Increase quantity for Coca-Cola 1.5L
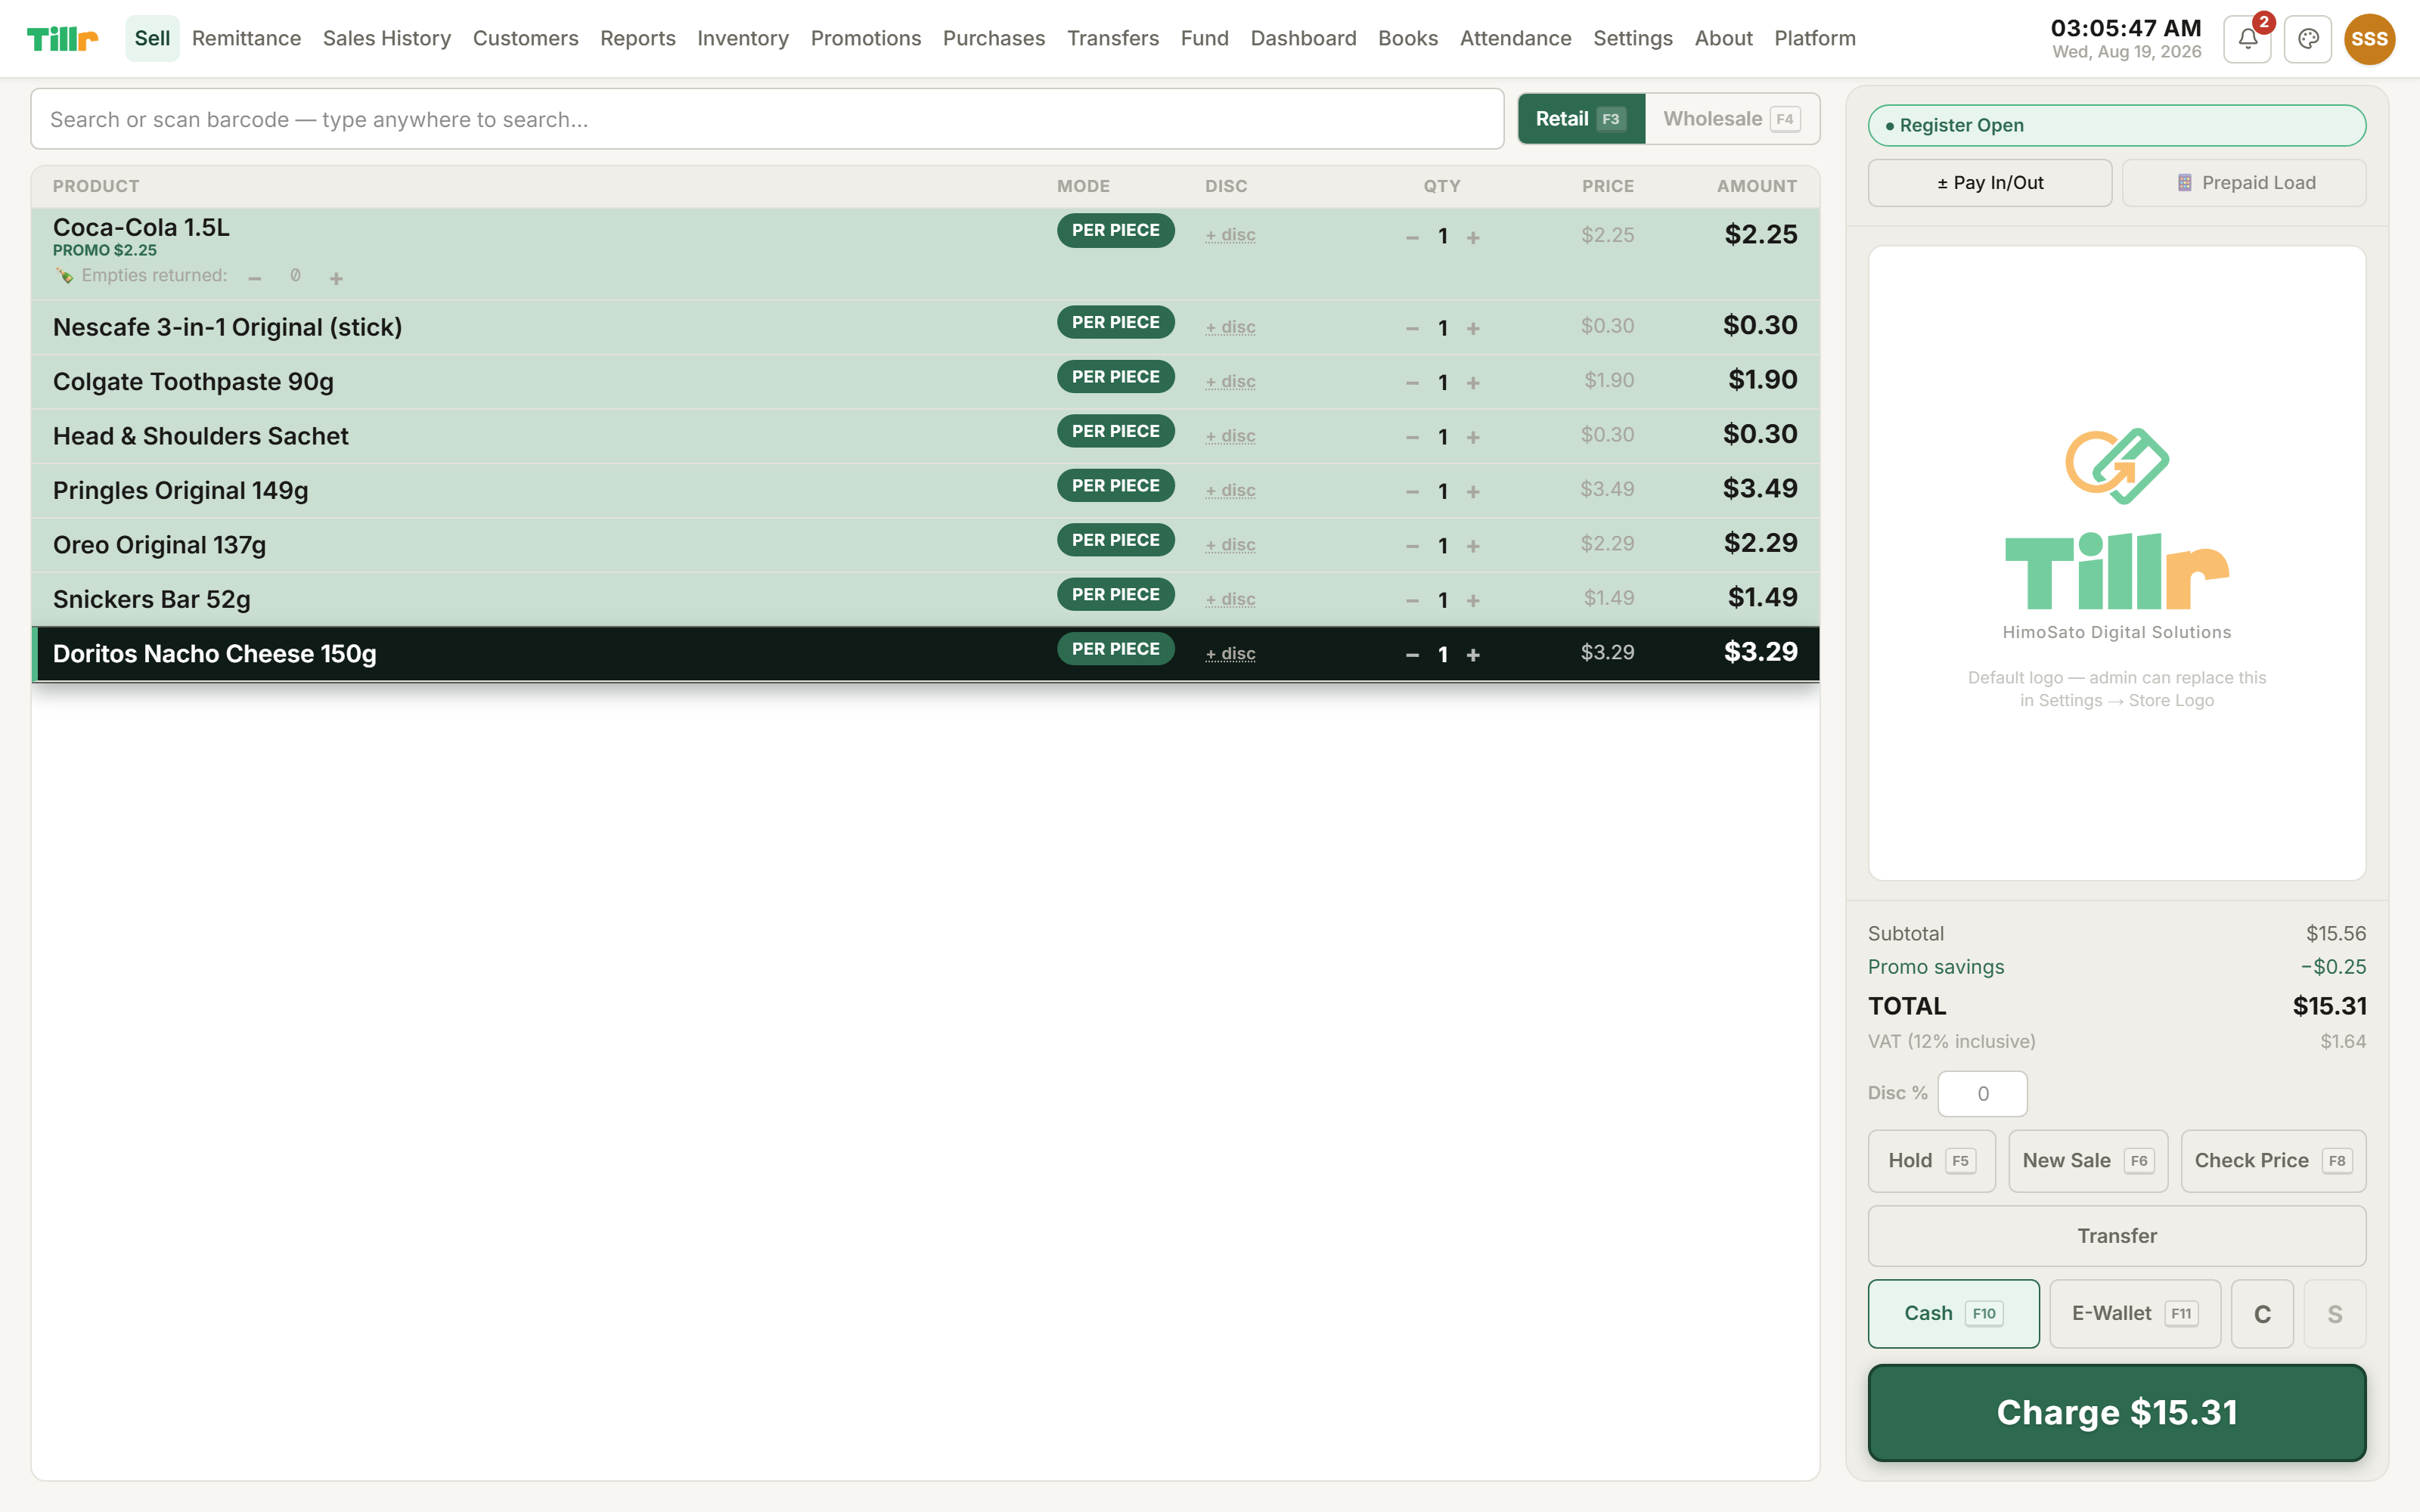This screenshot has height=1512, width=2420. 1473,237
